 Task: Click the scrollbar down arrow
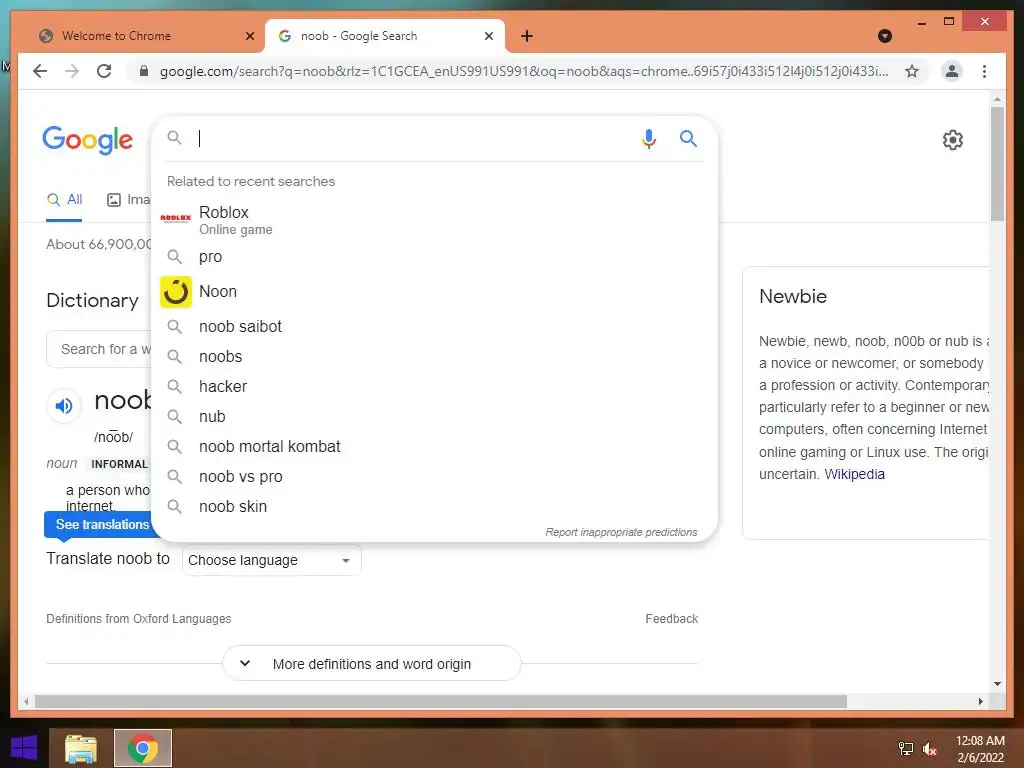click(x=997, y=684)
